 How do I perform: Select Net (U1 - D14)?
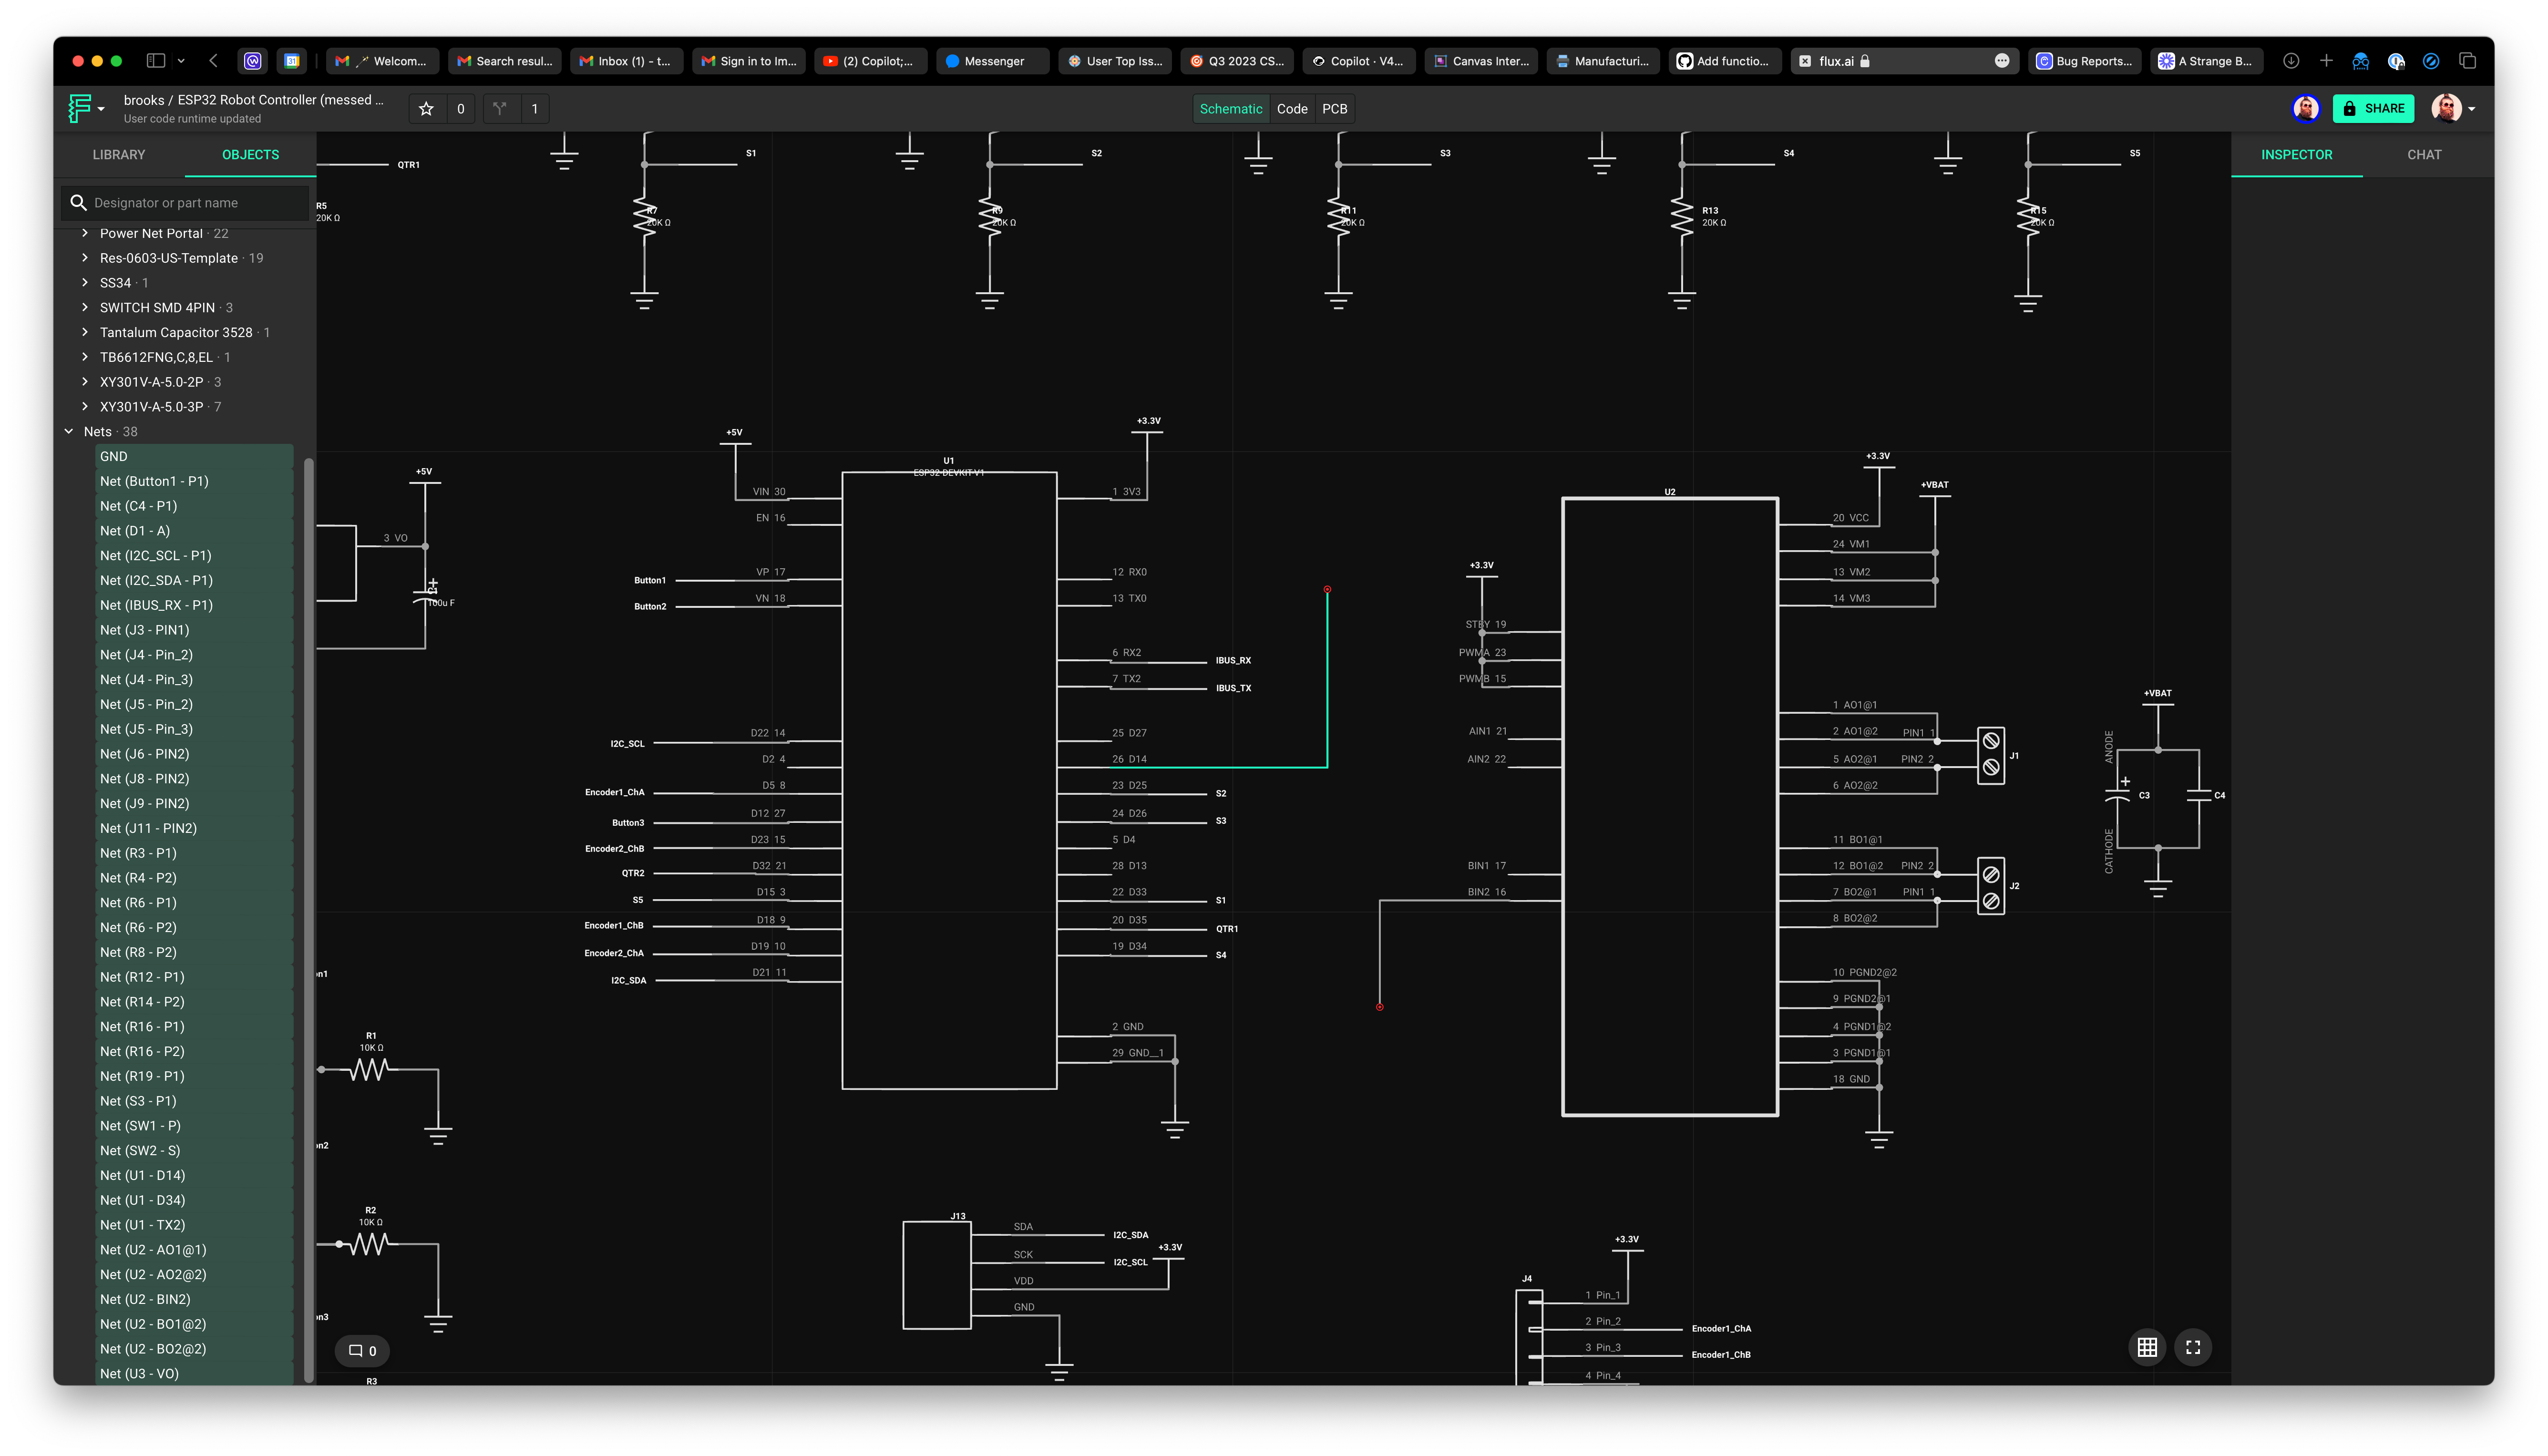194,1175
